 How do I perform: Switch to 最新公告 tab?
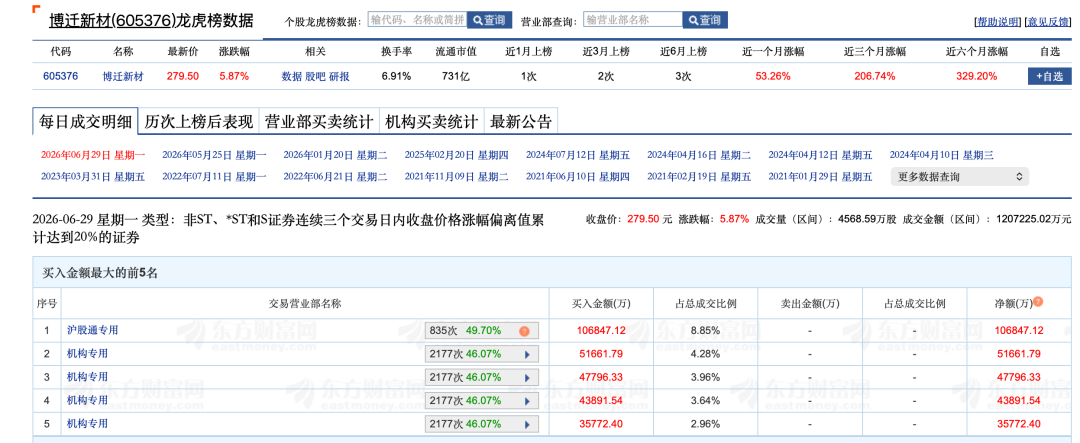point(521,122)
